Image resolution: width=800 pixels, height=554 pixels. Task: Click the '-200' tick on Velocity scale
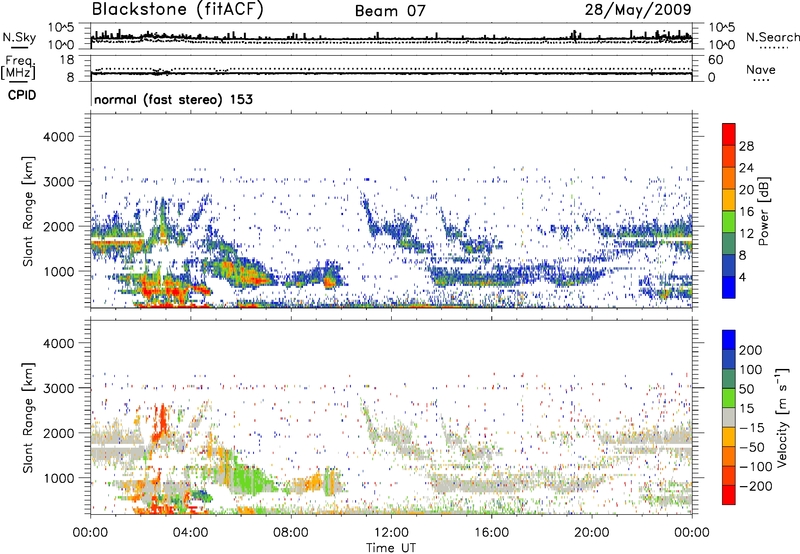tap(755, 486)
